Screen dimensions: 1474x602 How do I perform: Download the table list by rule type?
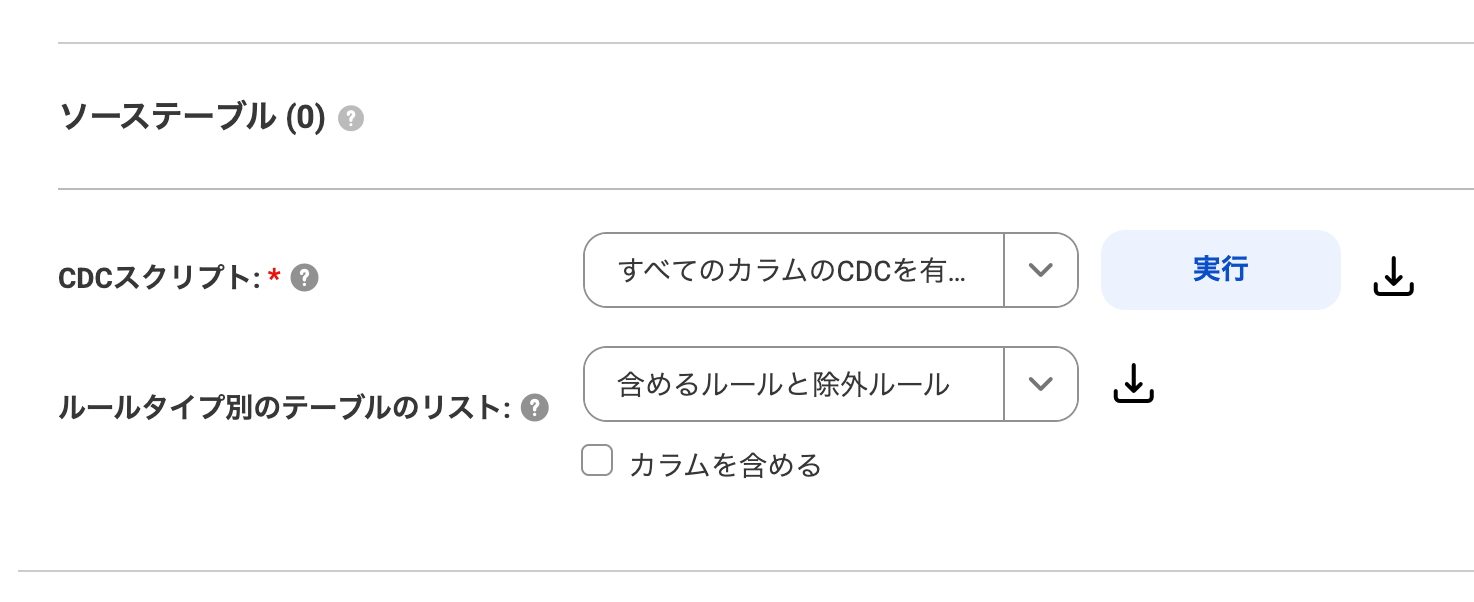[1133, 384]
